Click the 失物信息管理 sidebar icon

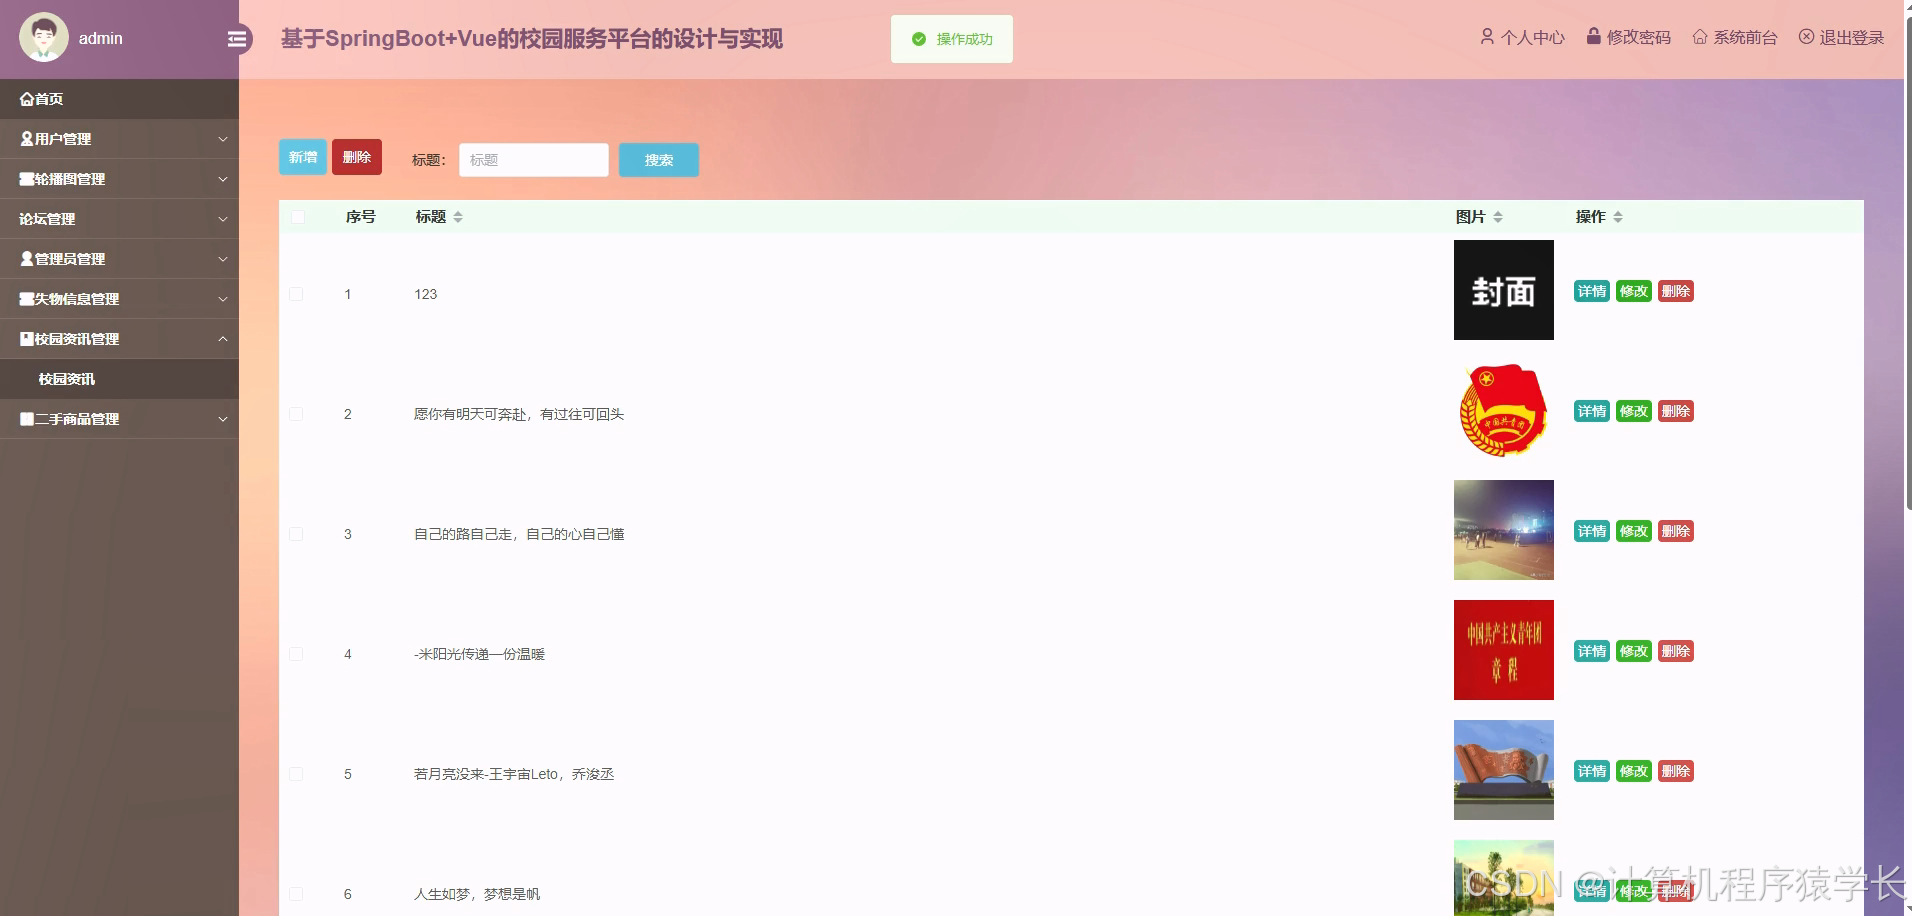27,298
